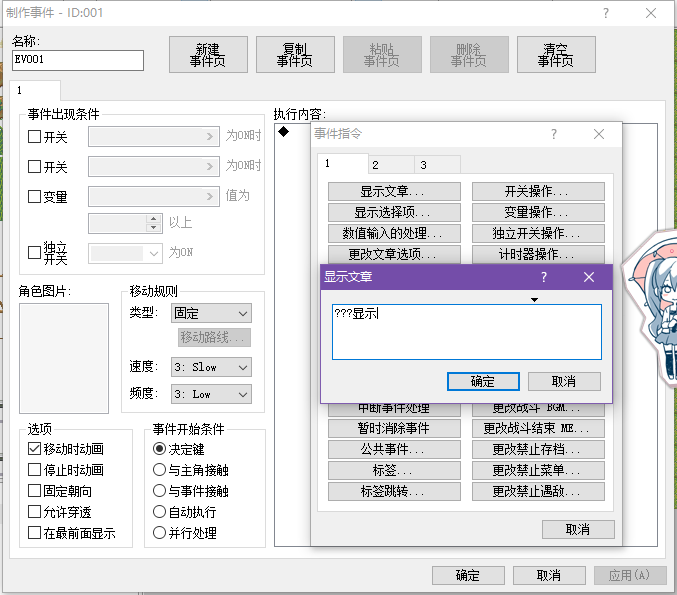This screenshot has width=677, height=595.
Task: Enable the first 开关 condition checkbox
Action: pos(34,136)
